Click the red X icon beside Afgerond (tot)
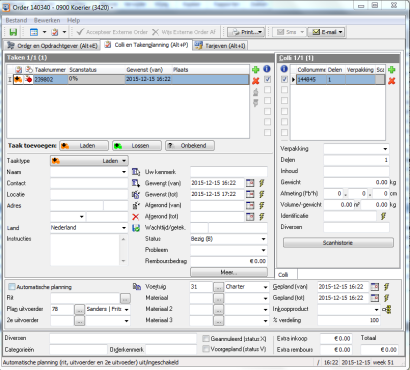The image size is (410, 370). point(135,217)
